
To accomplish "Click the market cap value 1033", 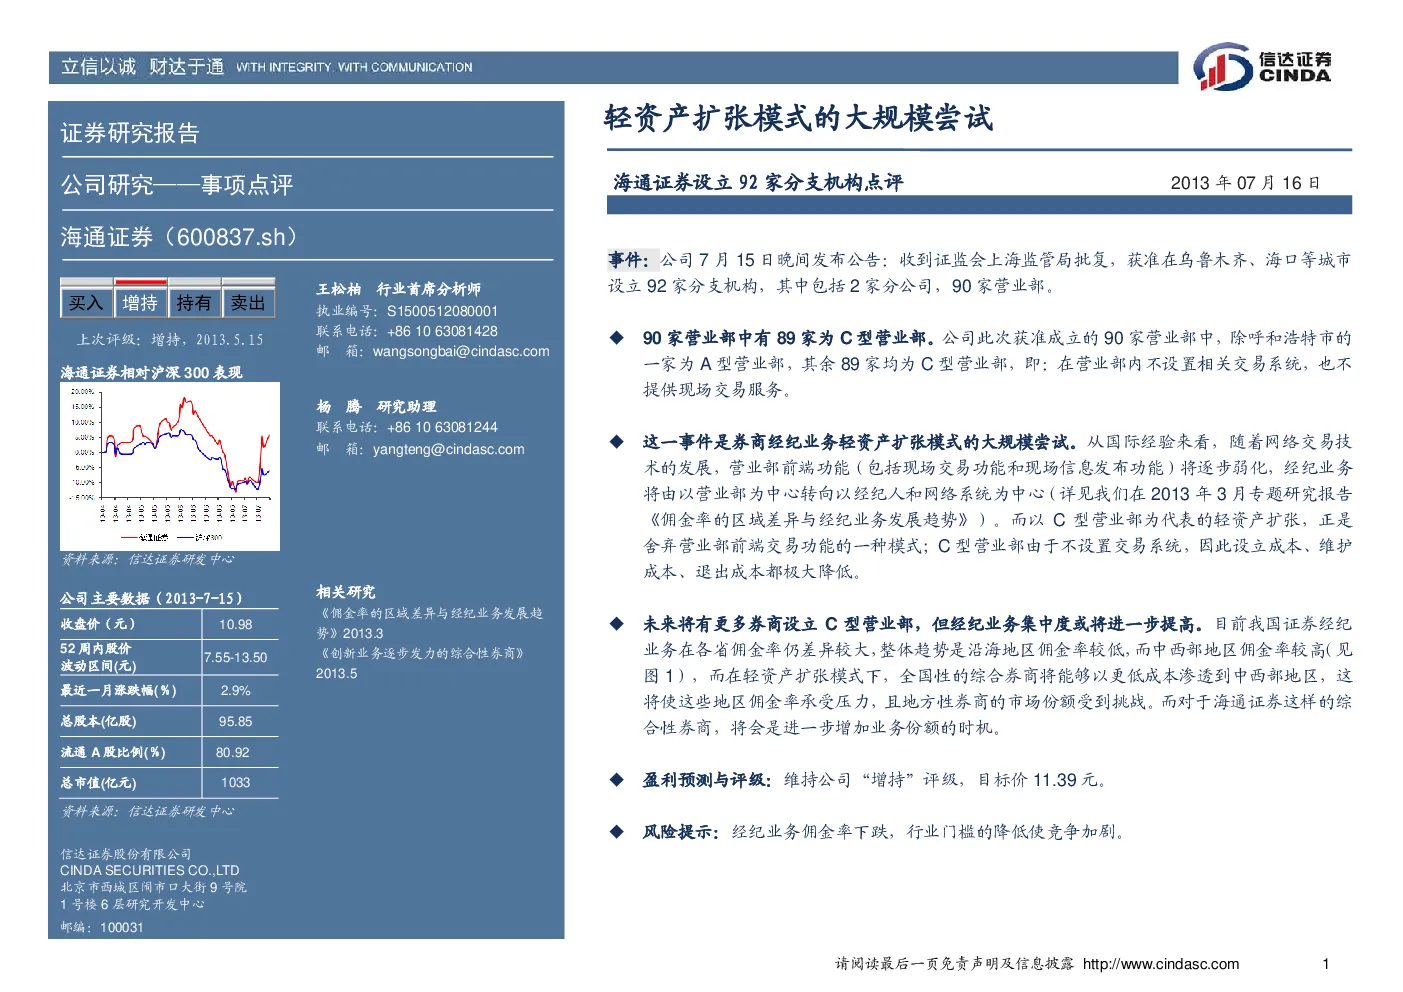I will [x=236, y=782].
